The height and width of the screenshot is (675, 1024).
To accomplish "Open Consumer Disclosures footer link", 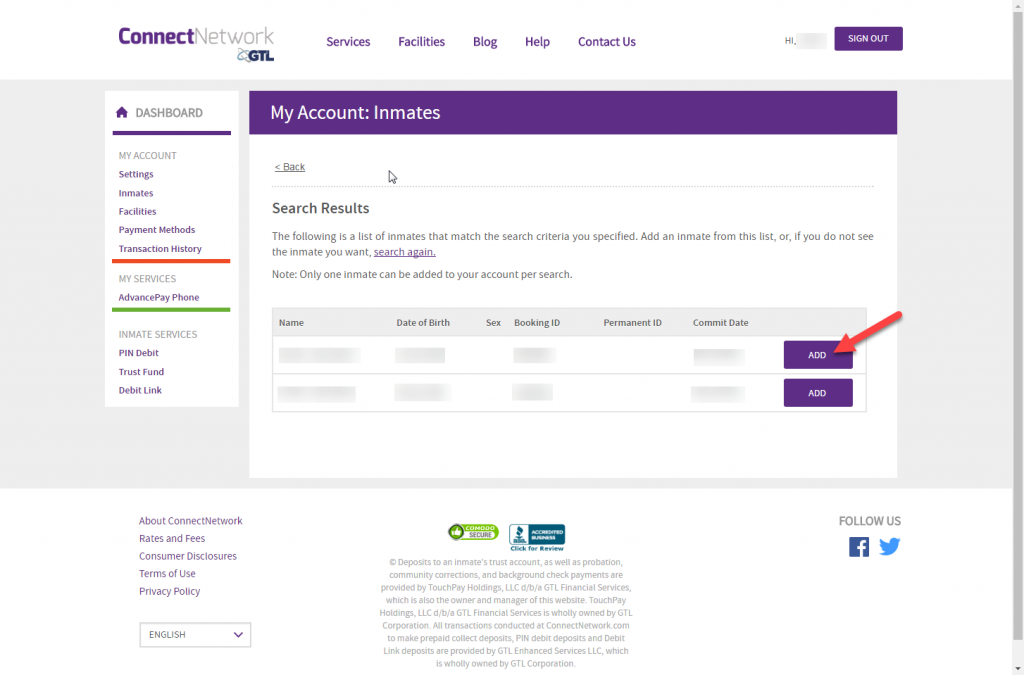I will pos(188,556).
